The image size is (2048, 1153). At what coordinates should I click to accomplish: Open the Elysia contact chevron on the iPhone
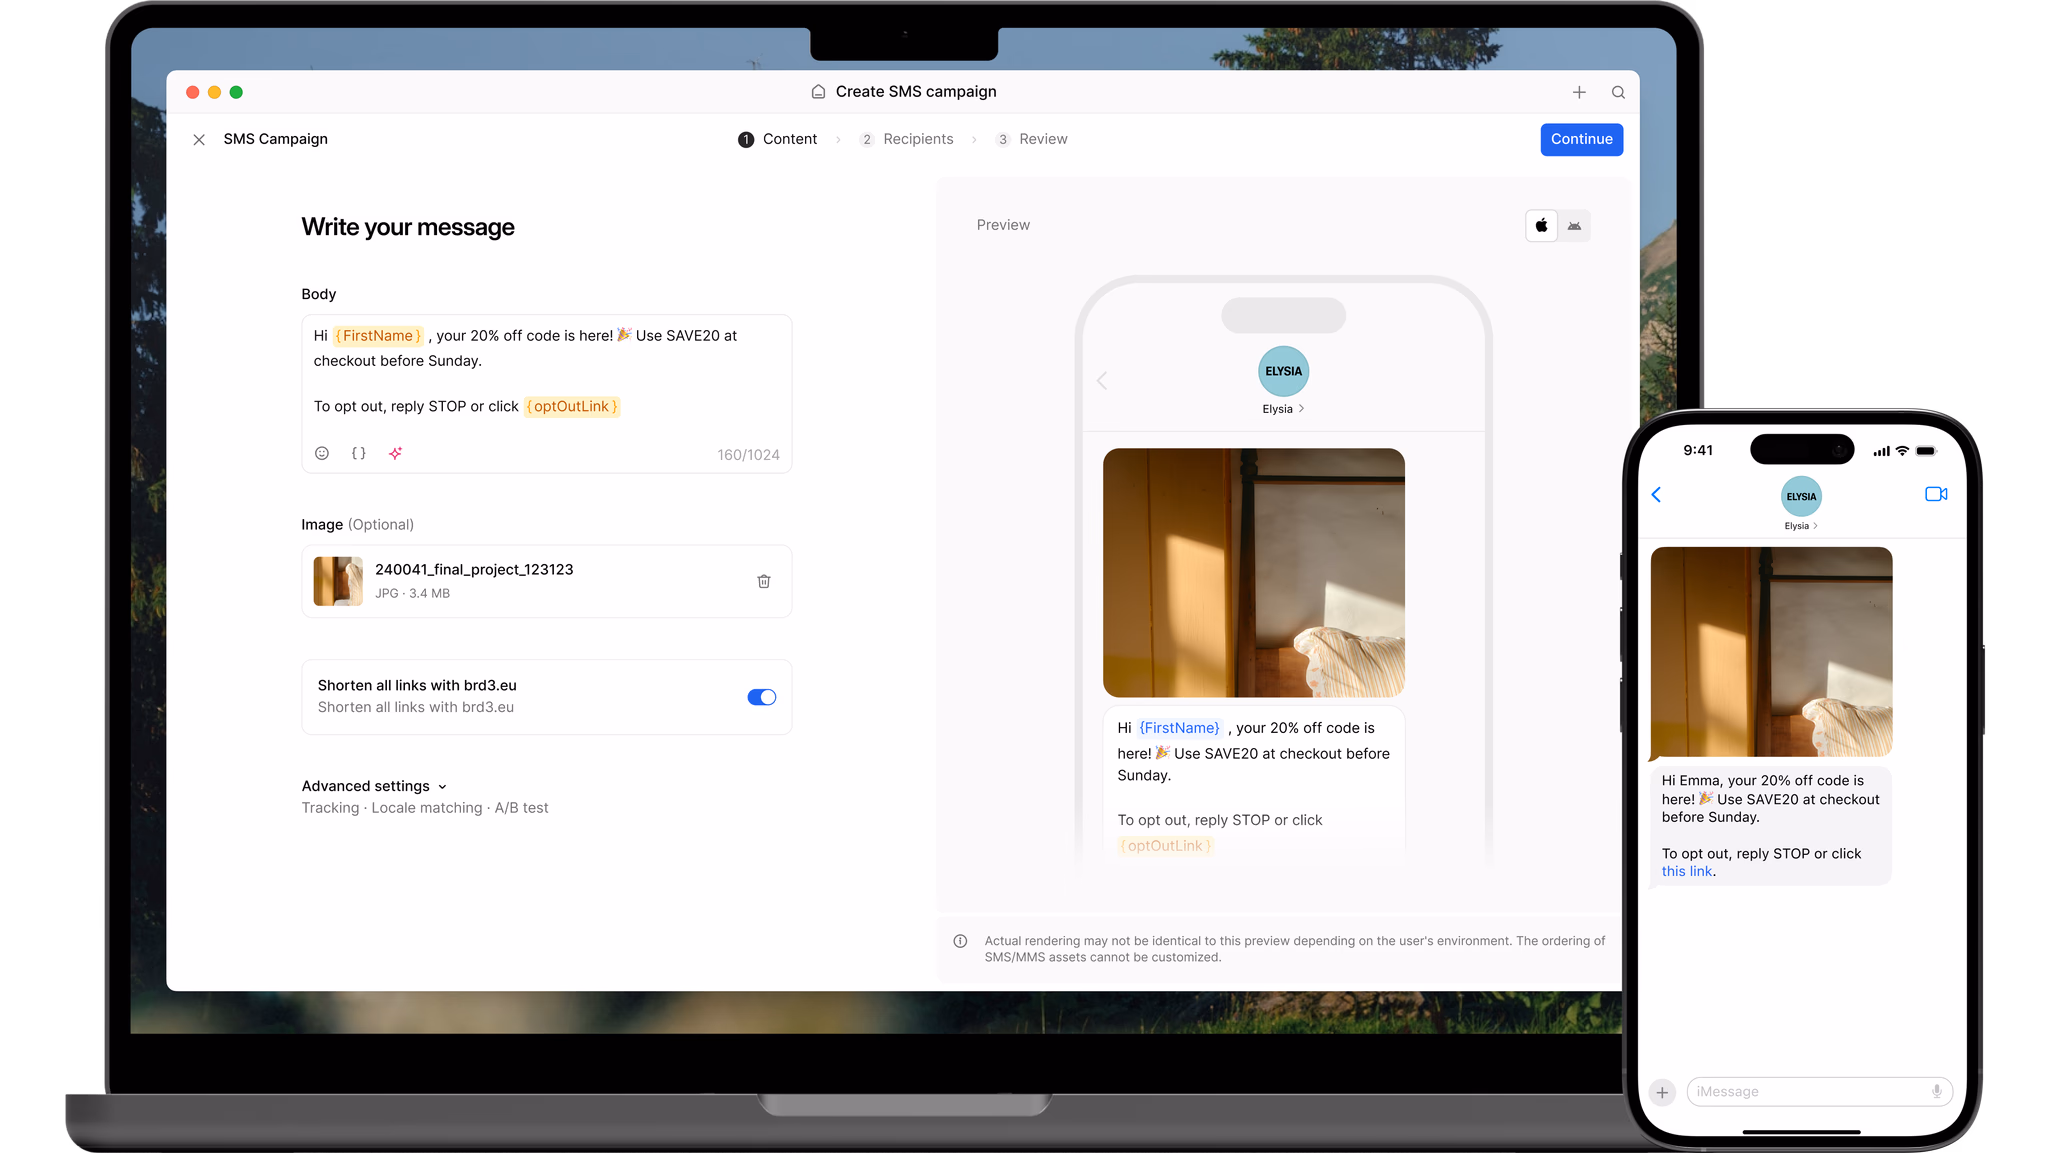point(1815,526)
